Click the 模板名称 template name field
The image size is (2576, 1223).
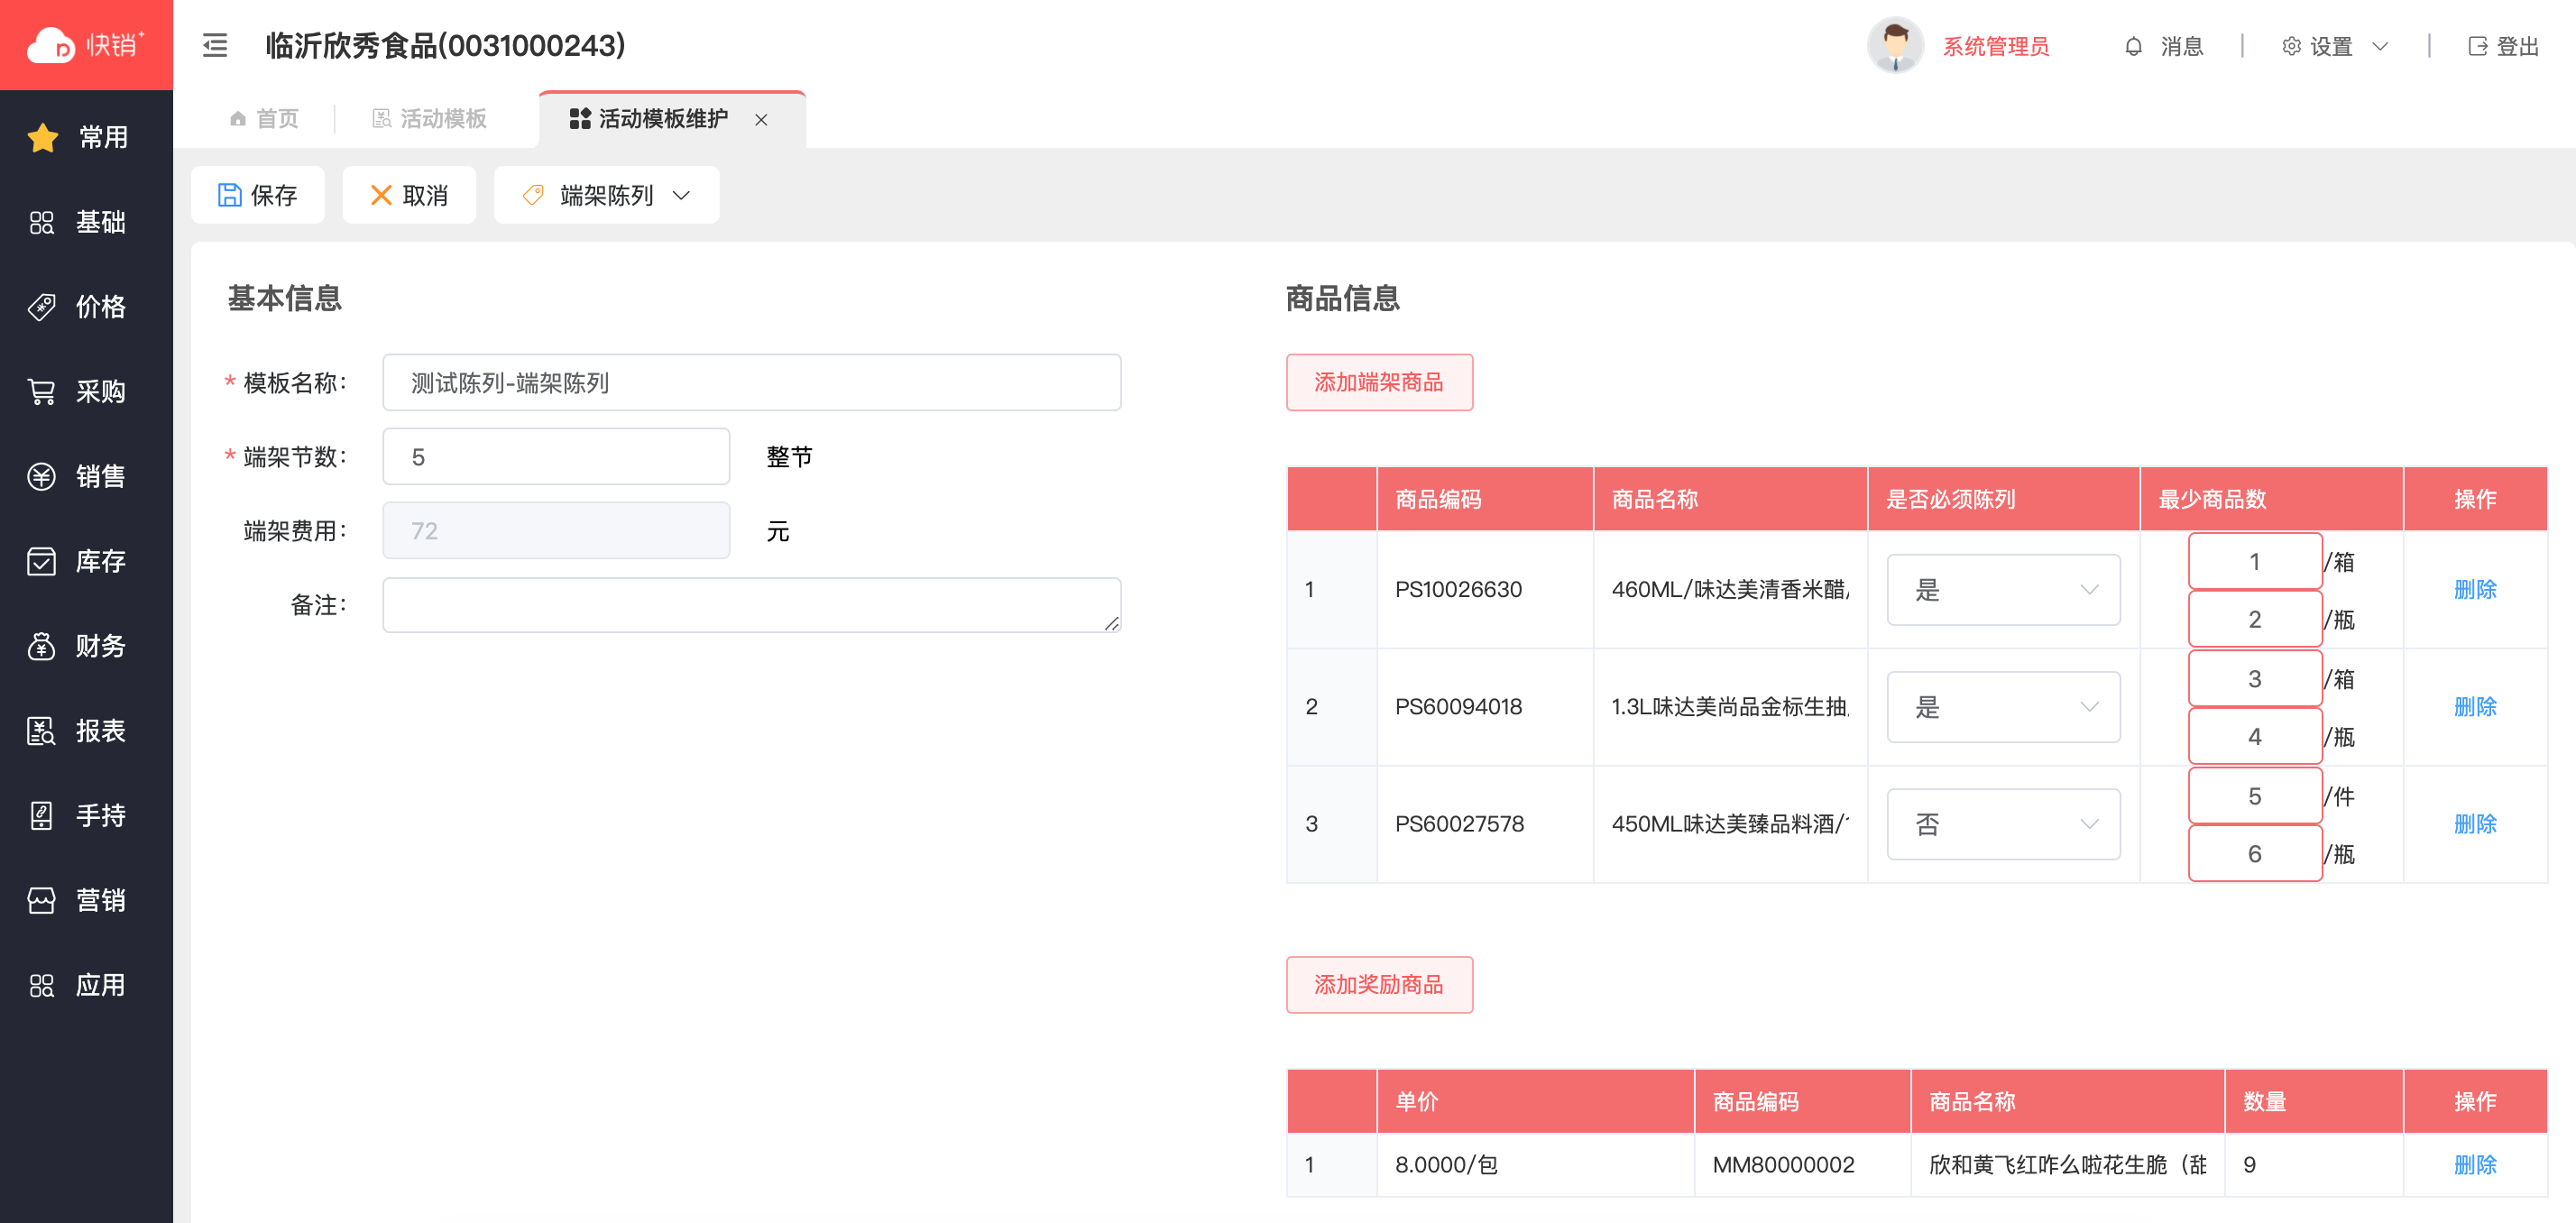[x=751, y=383]
